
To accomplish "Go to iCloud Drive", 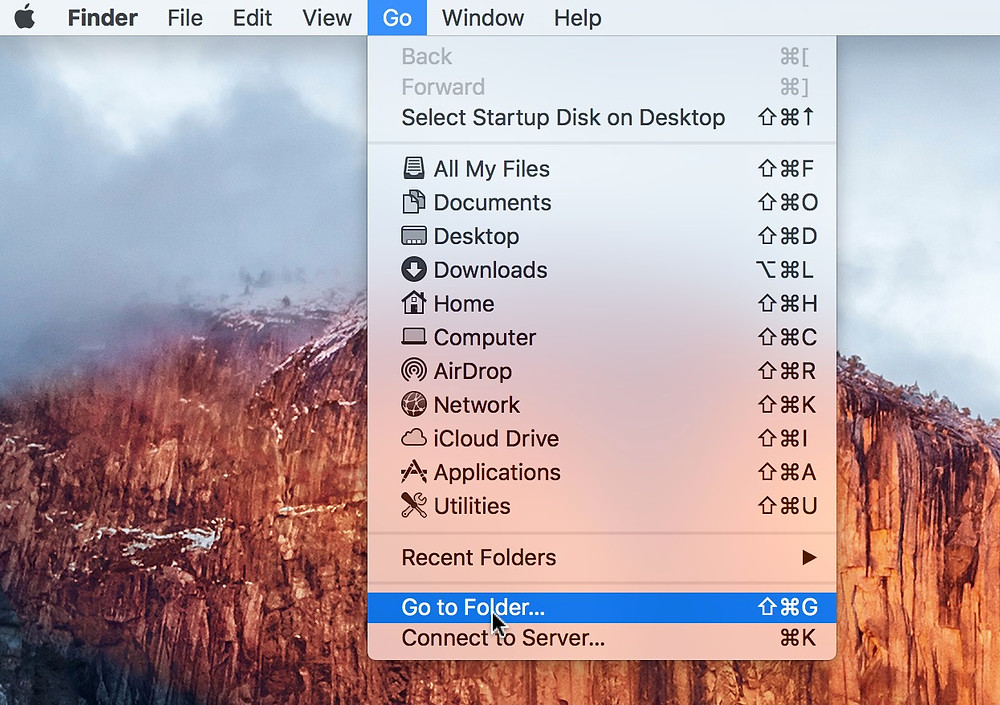I will [602, 439].
